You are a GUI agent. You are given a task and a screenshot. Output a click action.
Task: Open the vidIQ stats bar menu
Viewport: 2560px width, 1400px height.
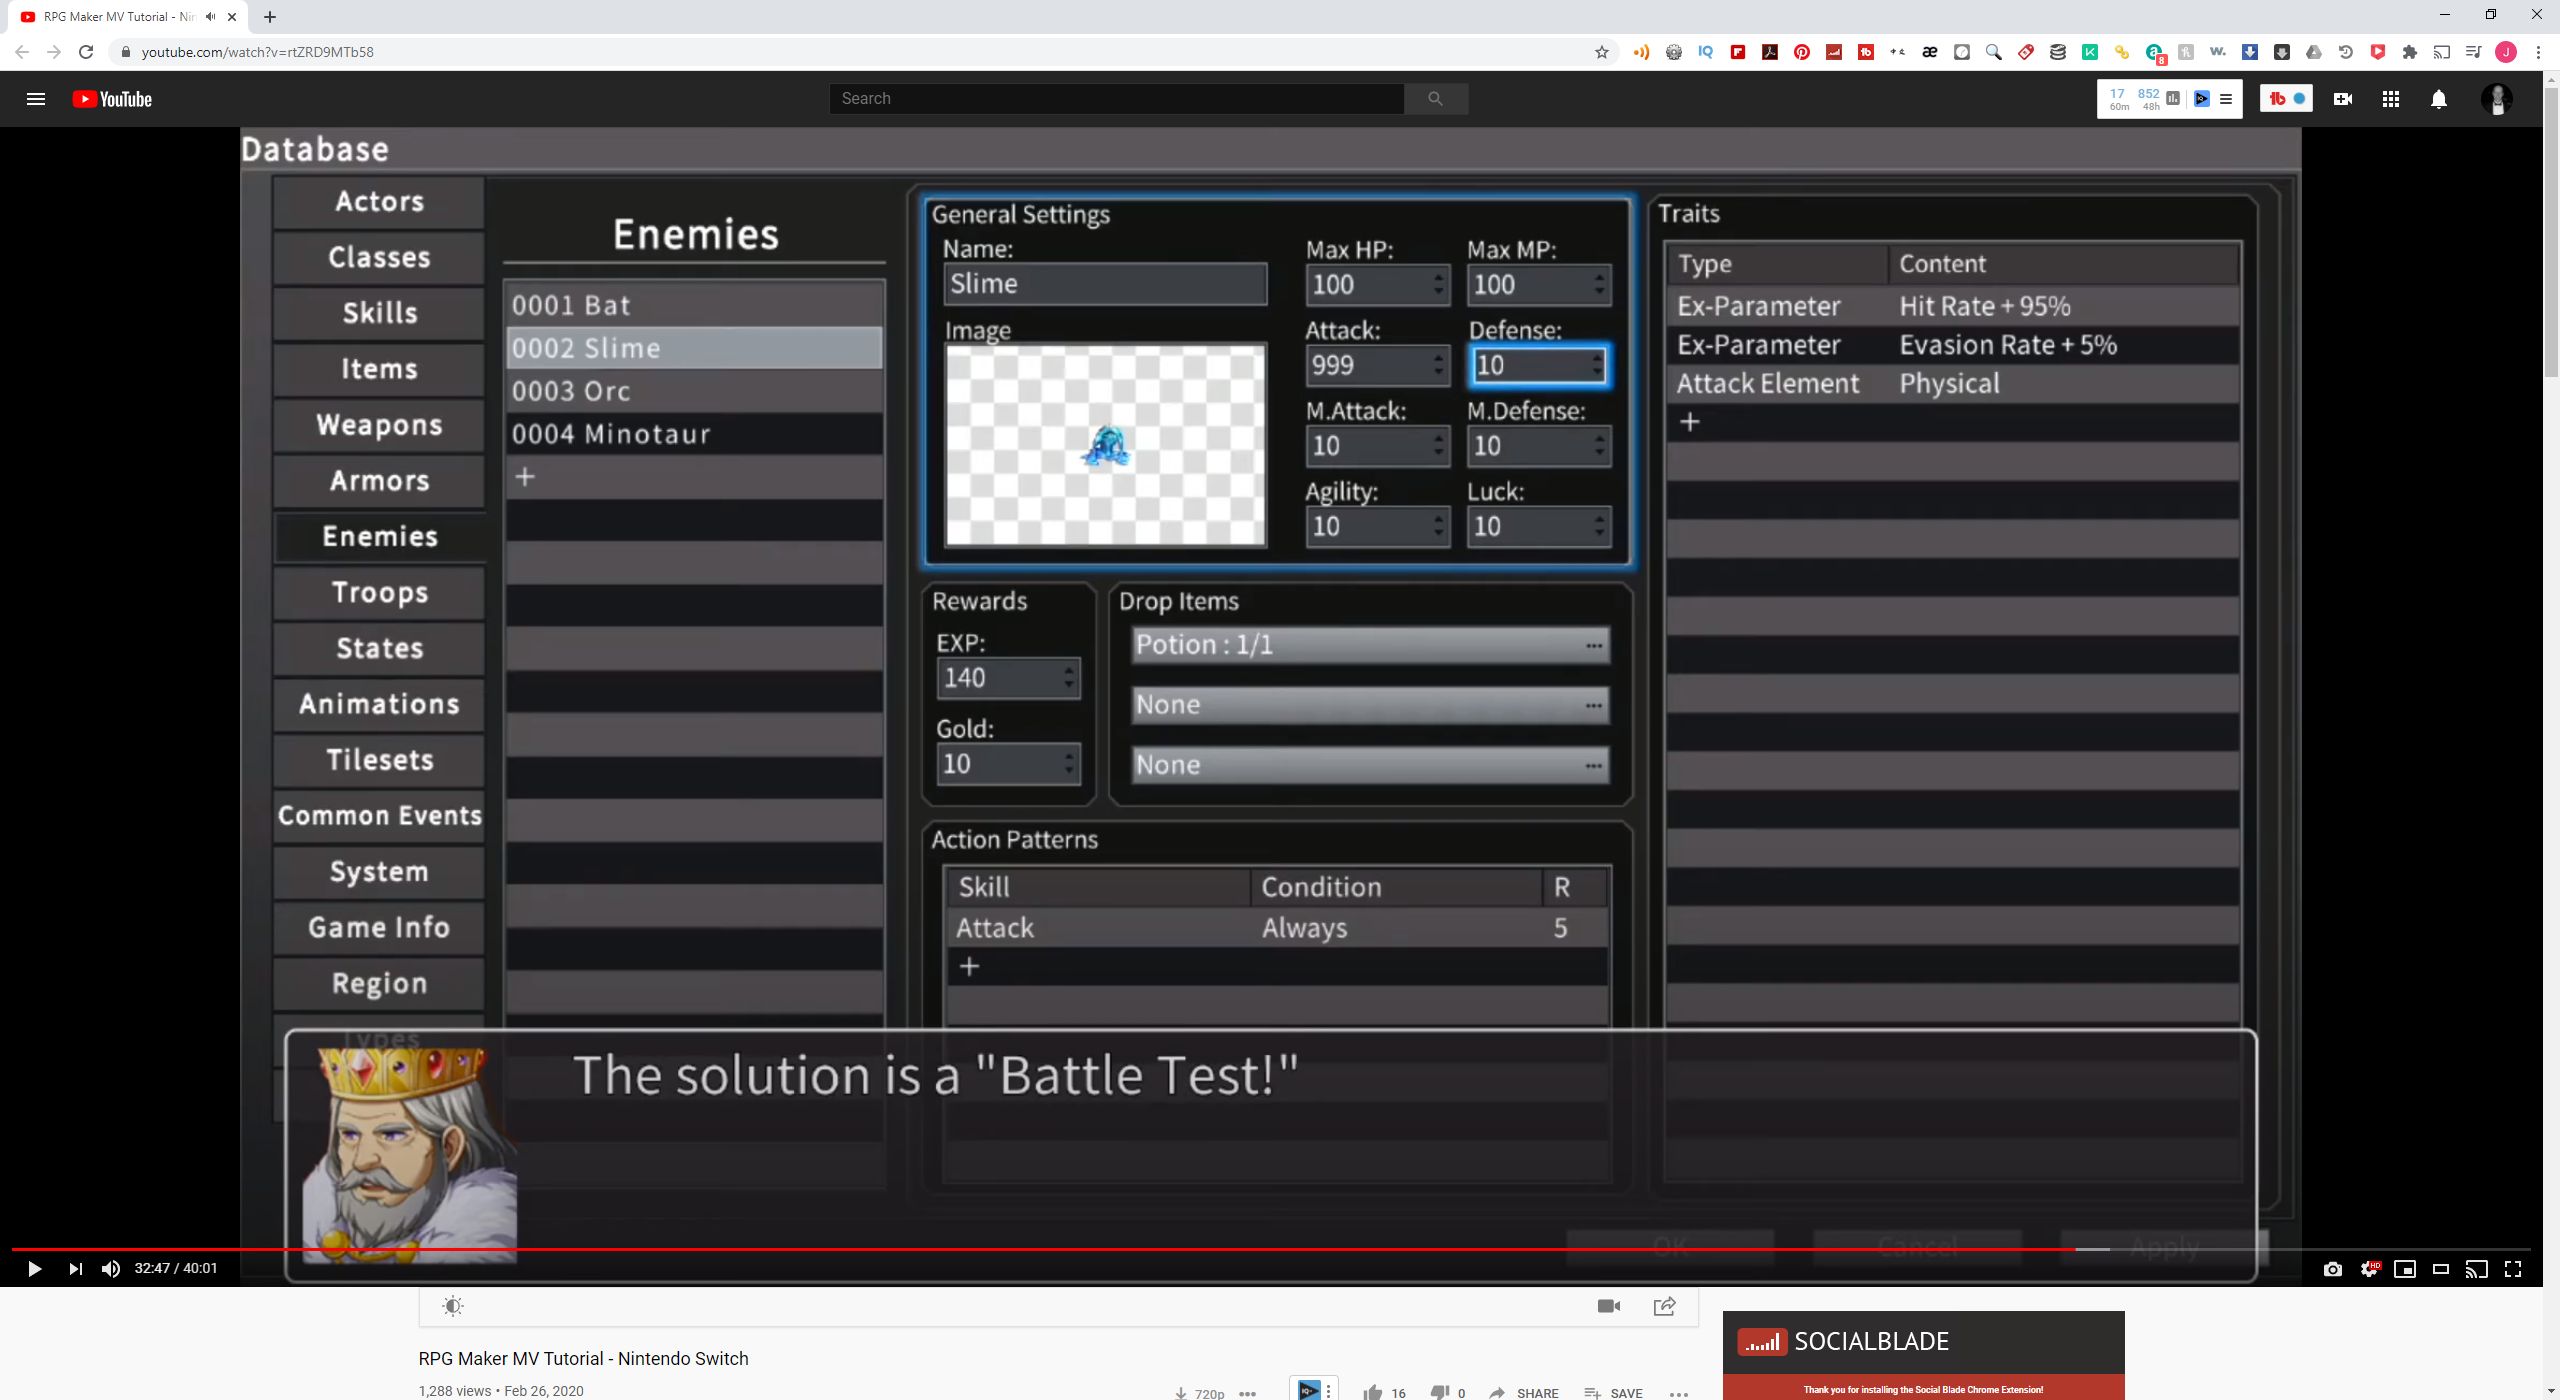(2226, 99)
